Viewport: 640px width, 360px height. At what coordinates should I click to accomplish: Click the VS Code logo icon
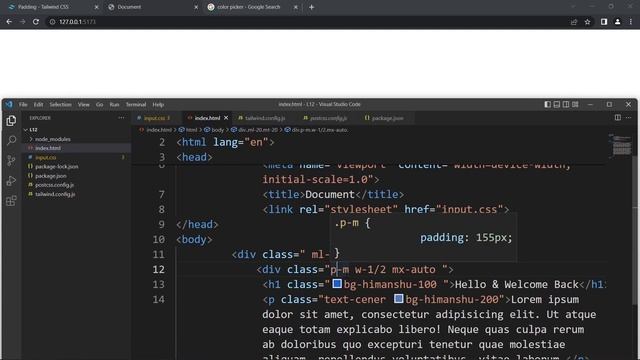coord(9,104)
